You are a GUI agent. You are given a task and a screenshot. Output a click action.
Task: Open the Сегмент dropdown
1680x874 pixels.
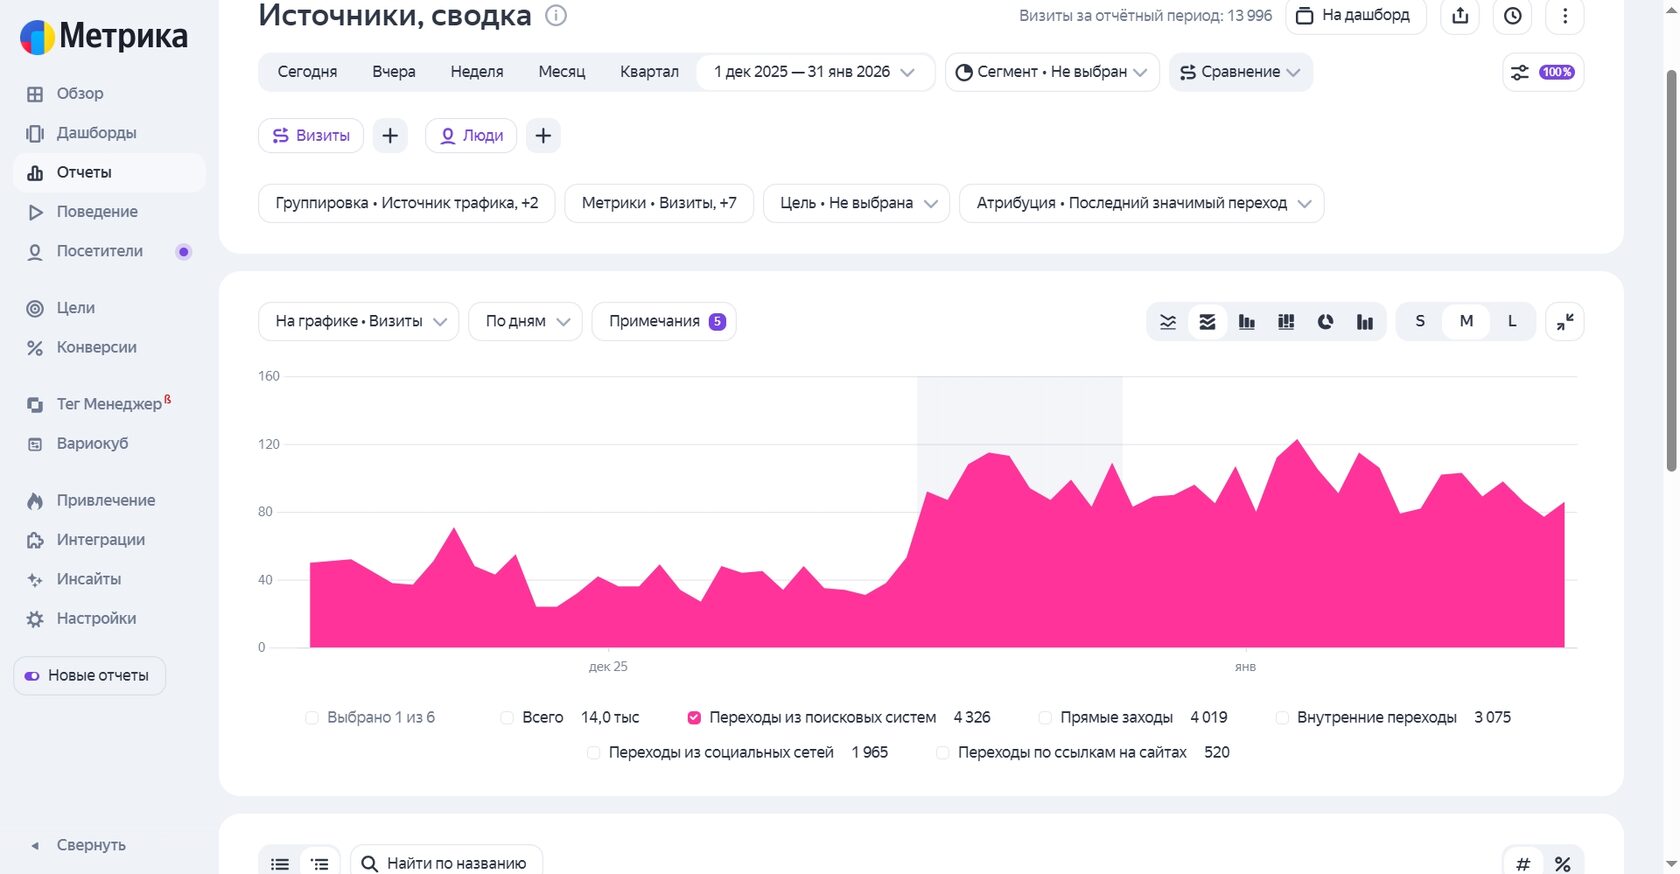point(1052,72)
